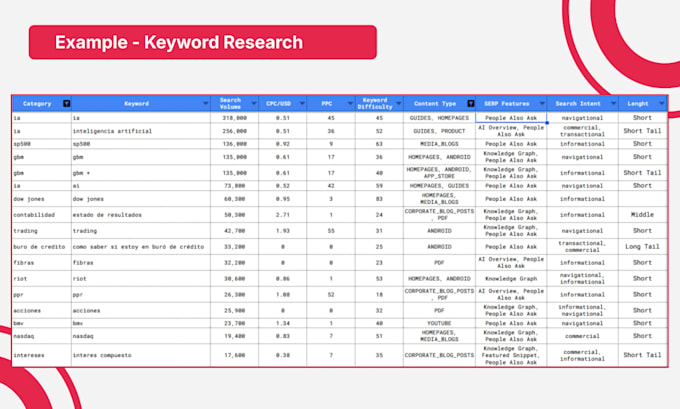Select CPC cell '0.38'

pyautogui.click(x=283, y=355)
